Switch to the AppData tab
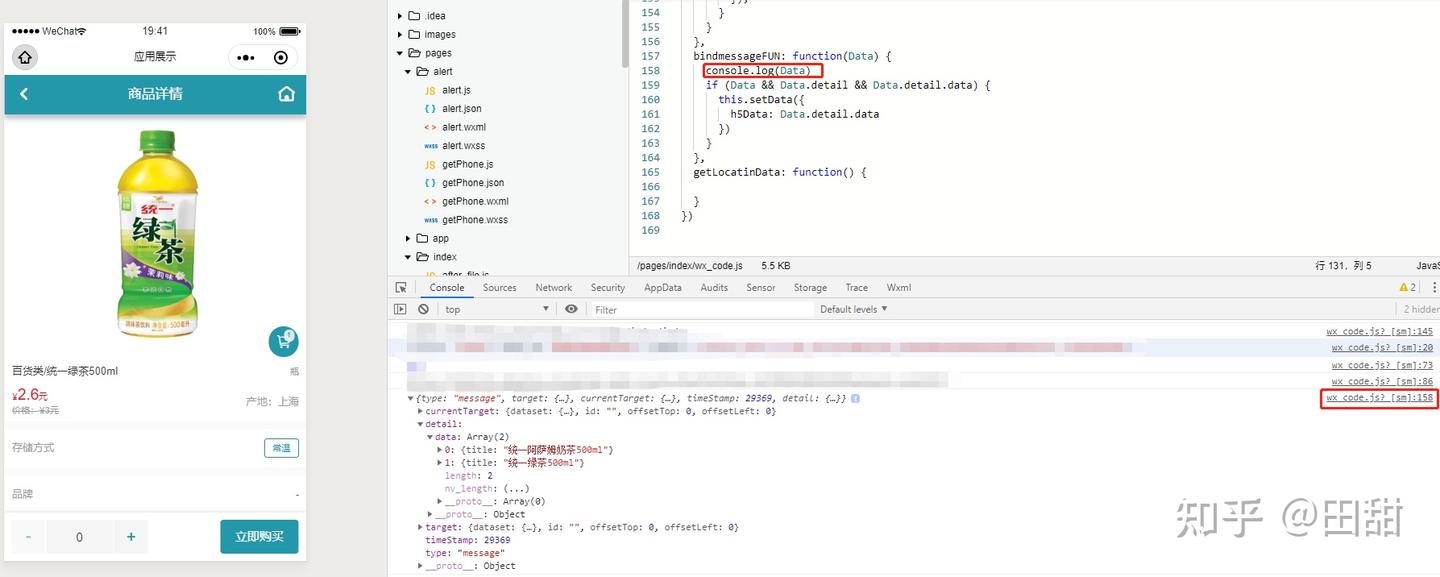The image size is (1440, 577). point(662,287)
